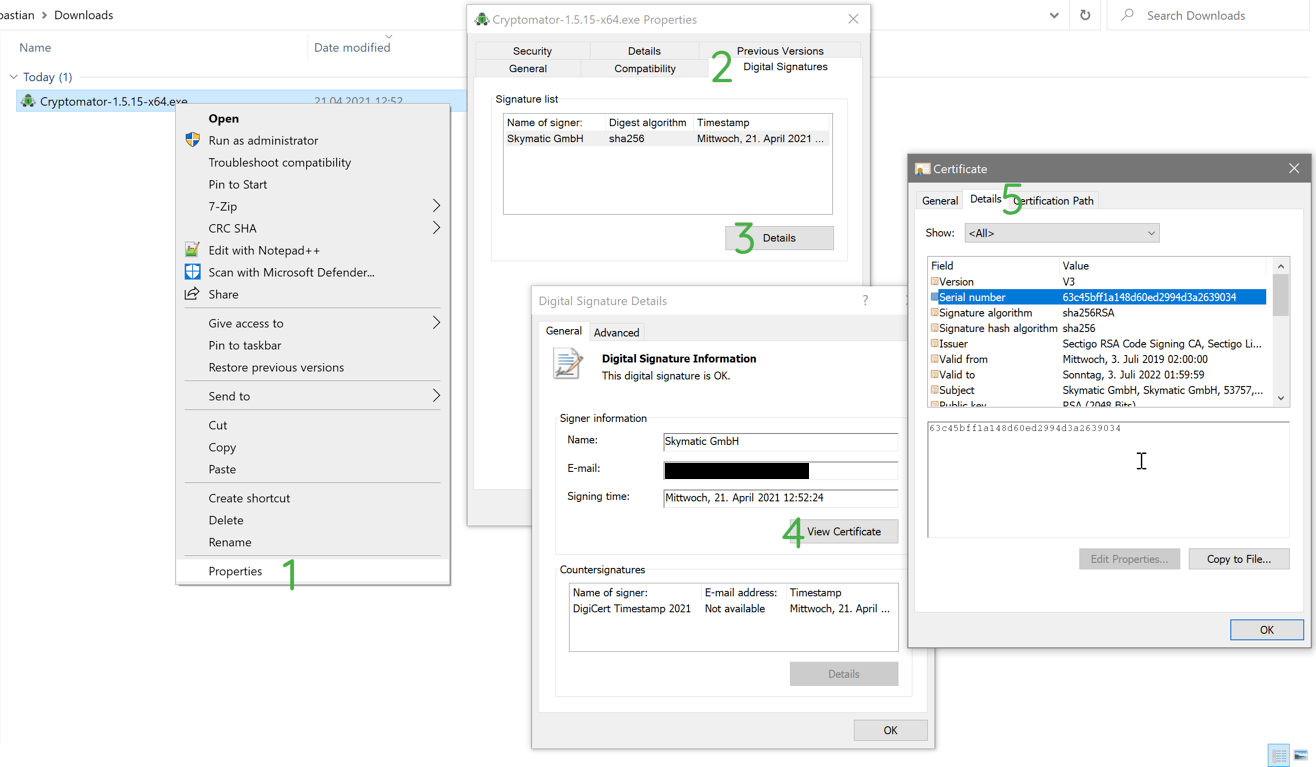1316x767 pixels.
Task: Click the Share icon in context menu
Action: click(x=192, y=294)
